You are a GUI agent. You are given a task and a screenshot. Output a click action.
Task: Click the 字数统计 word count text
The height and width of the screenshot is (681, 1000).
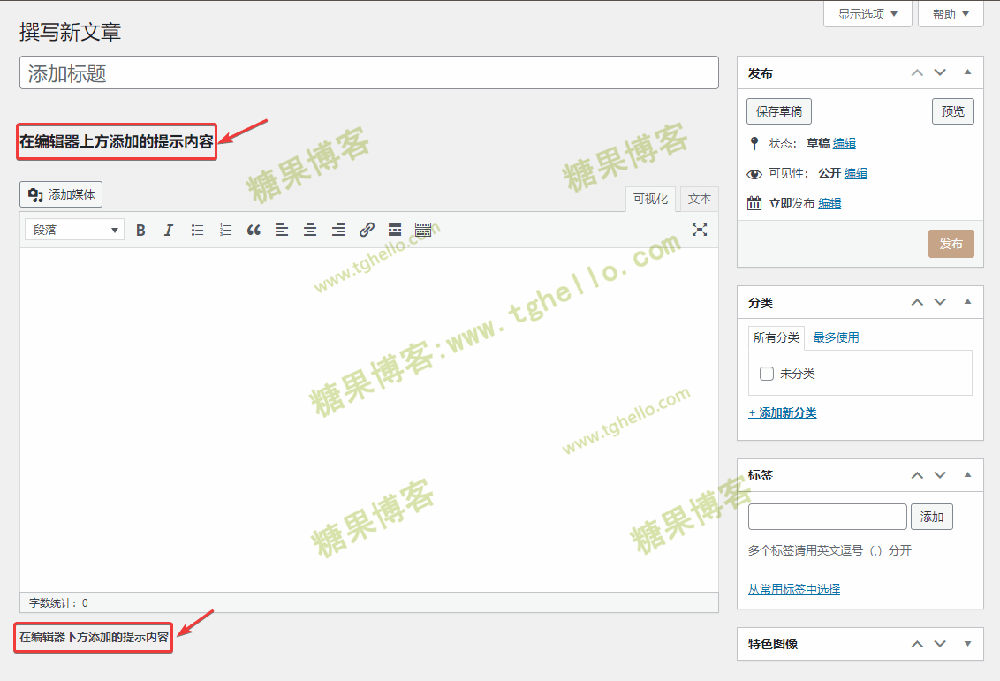(58, 603)
